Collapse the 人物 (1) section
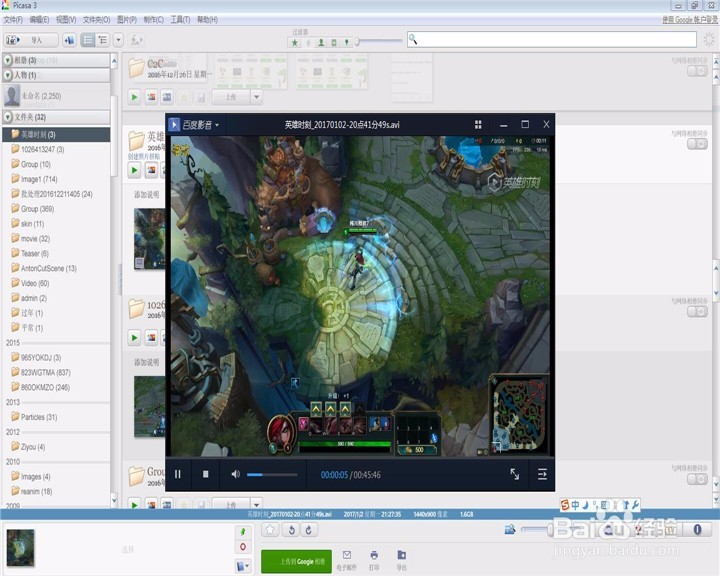 (x=8, y=75)
